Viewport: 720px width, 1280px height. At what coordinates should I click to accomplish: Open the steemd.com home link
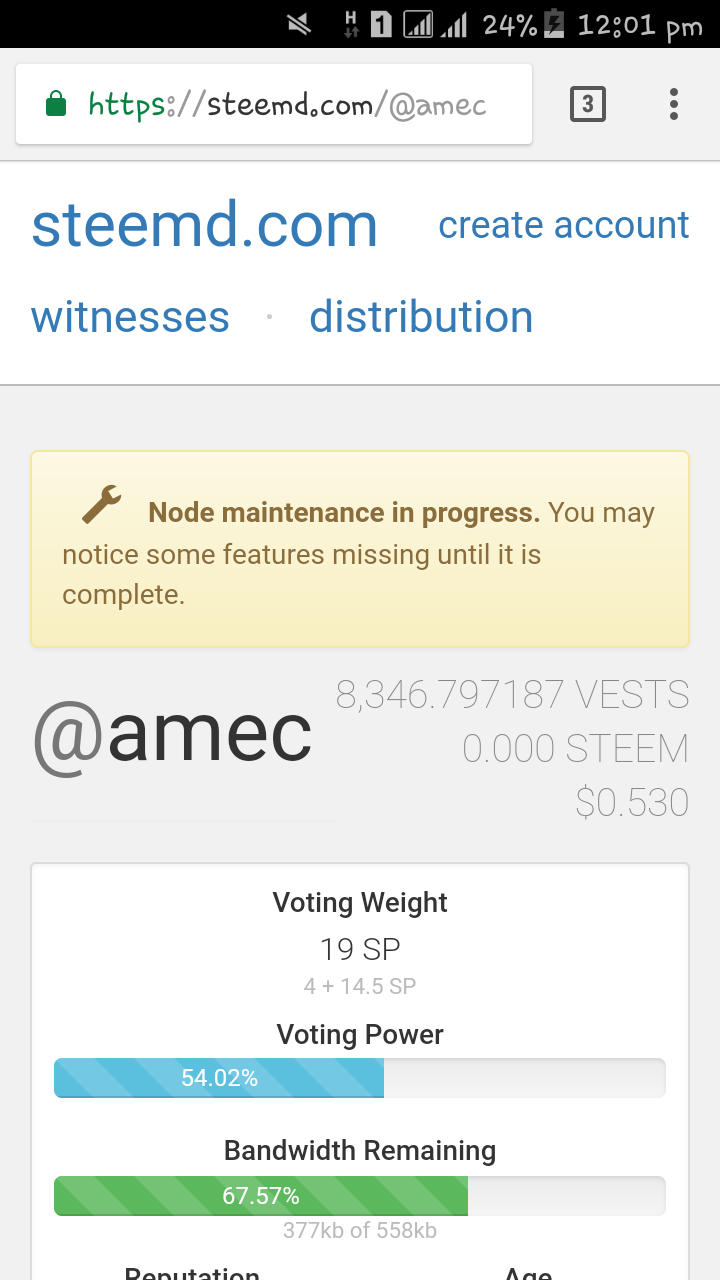click(205, 225)
